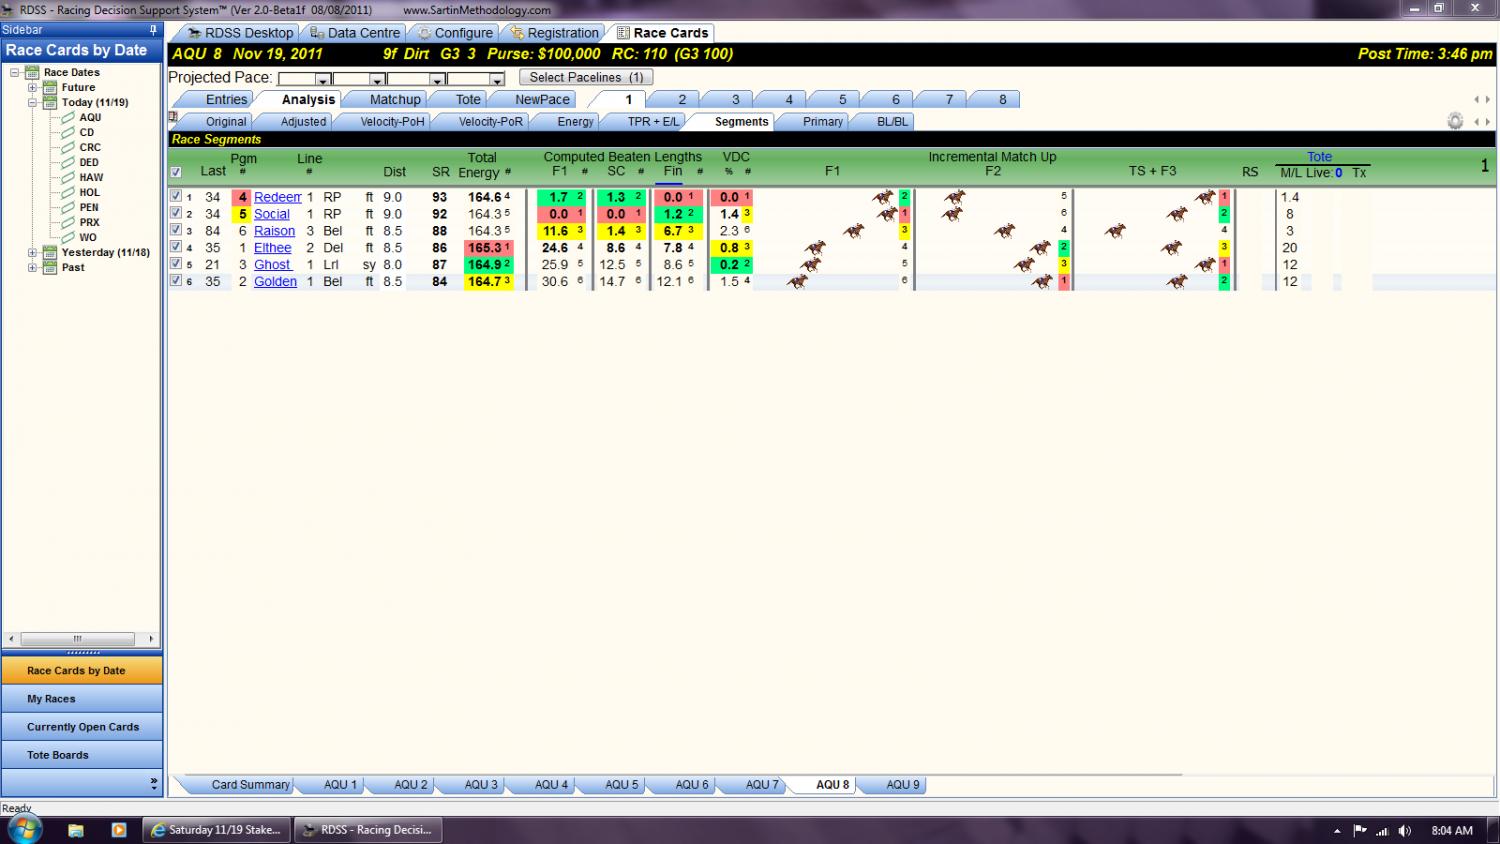
Task: Open the second Projected Pace dropdown
Action: click(x=377, y=79)
